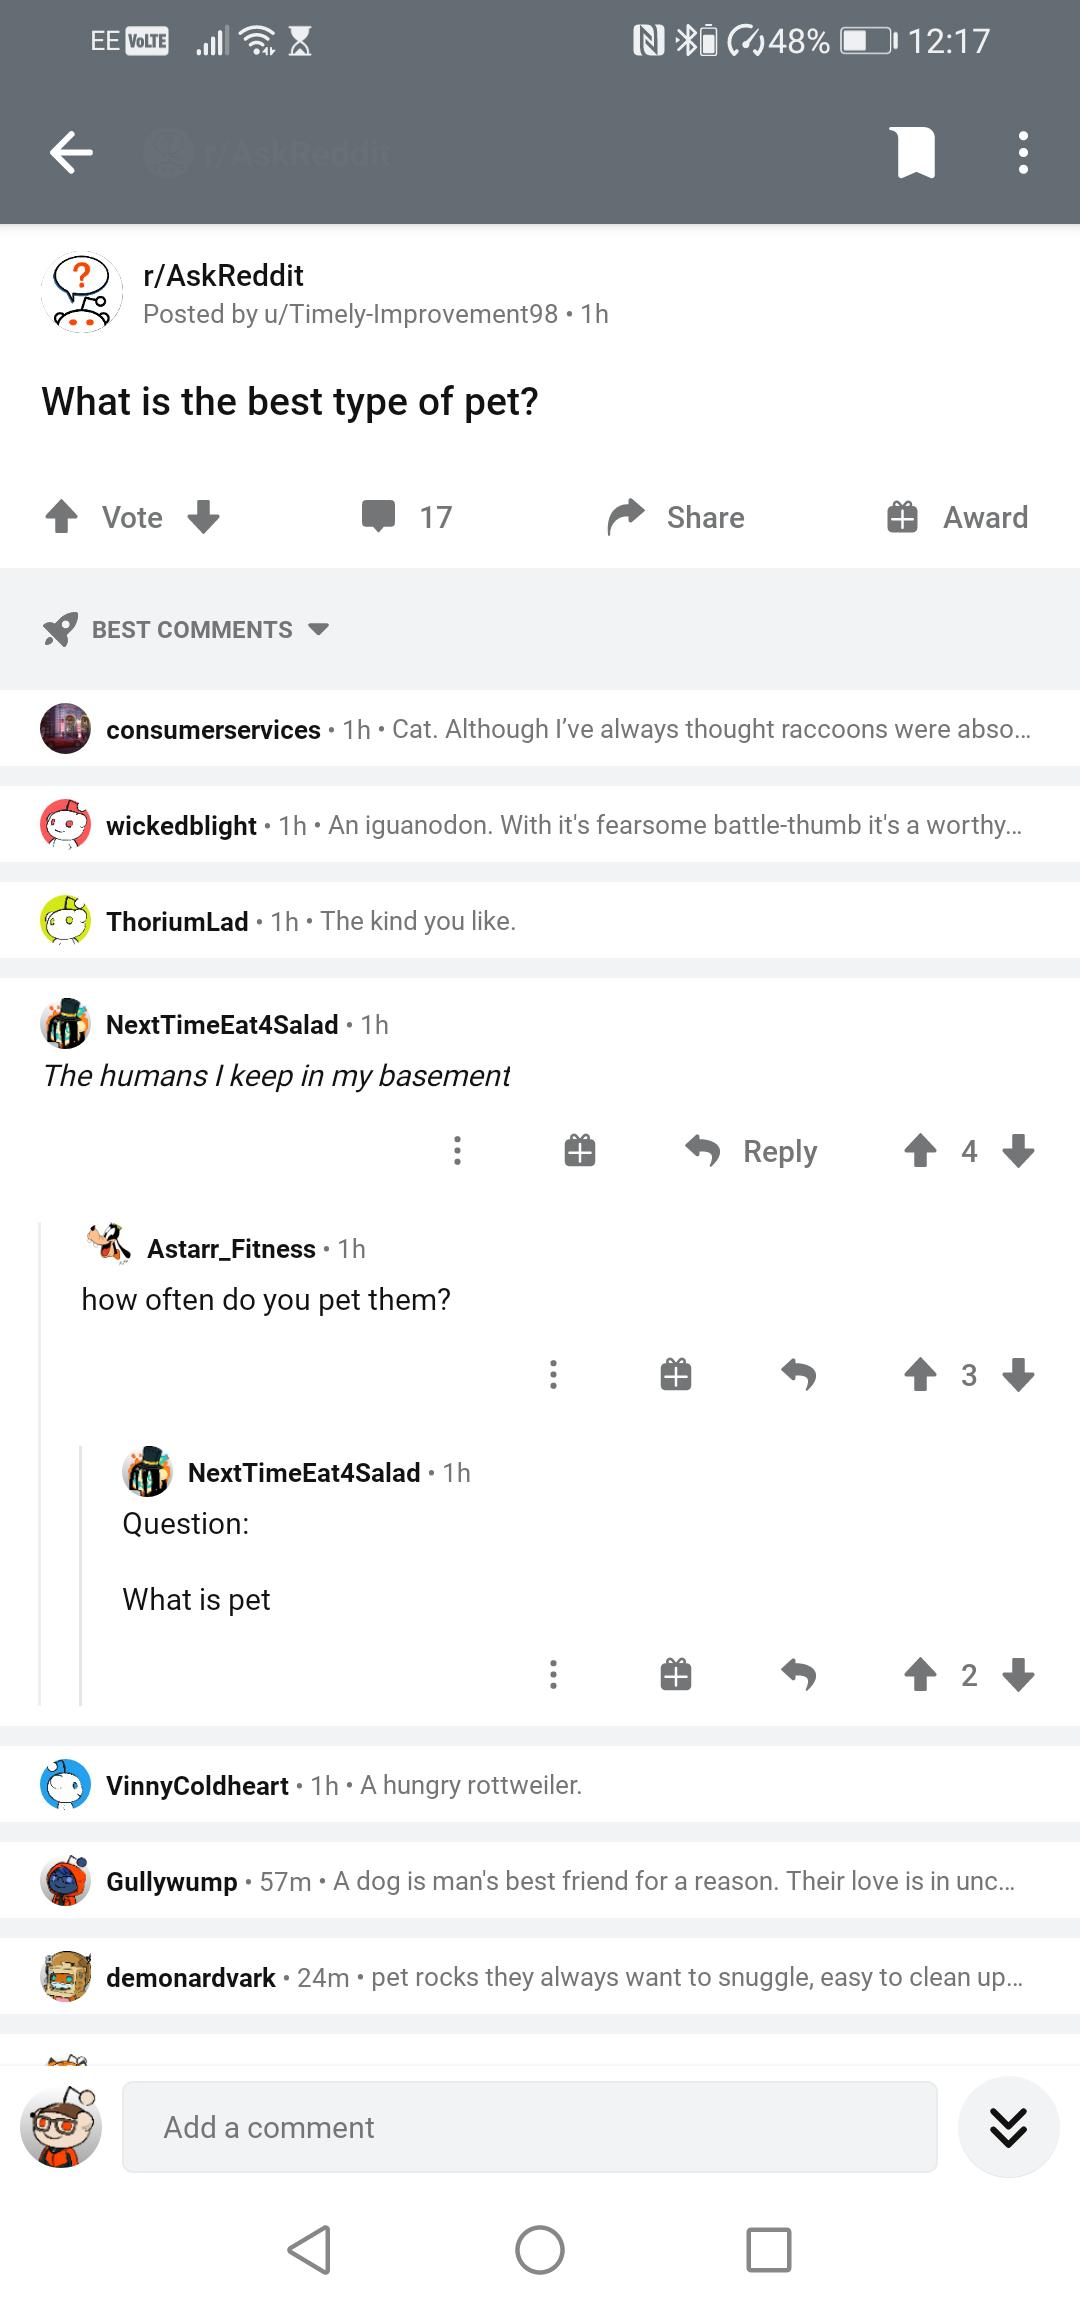Gift an award to NextTimeEat4Salad's comment
This screenshot has height=2312, width=1080.
click(x=578, y=1151)
